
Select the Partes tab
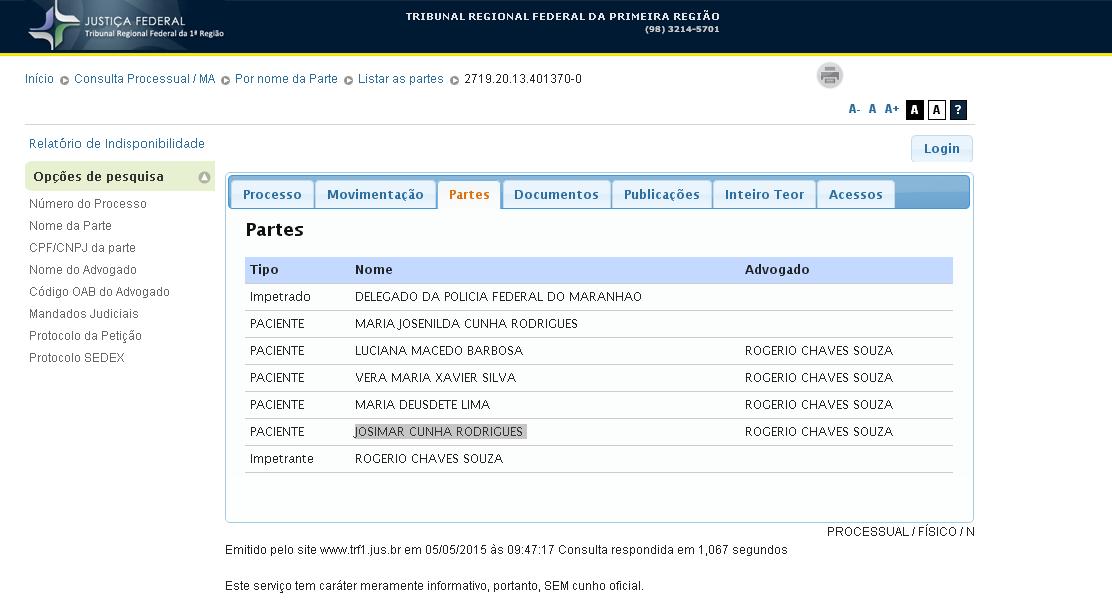coord(469,194)
